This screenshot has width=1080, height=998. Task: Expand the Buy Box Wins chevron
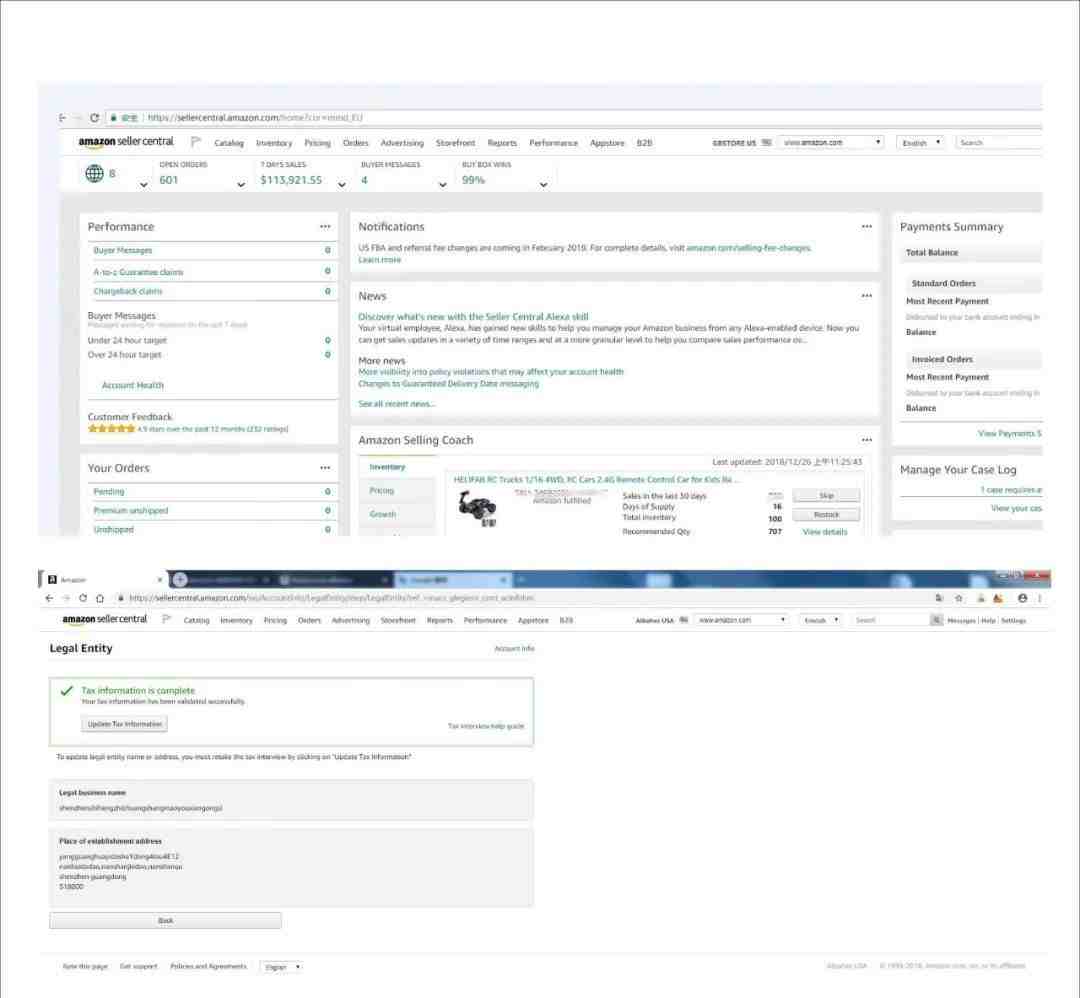[x=543, y=185]
